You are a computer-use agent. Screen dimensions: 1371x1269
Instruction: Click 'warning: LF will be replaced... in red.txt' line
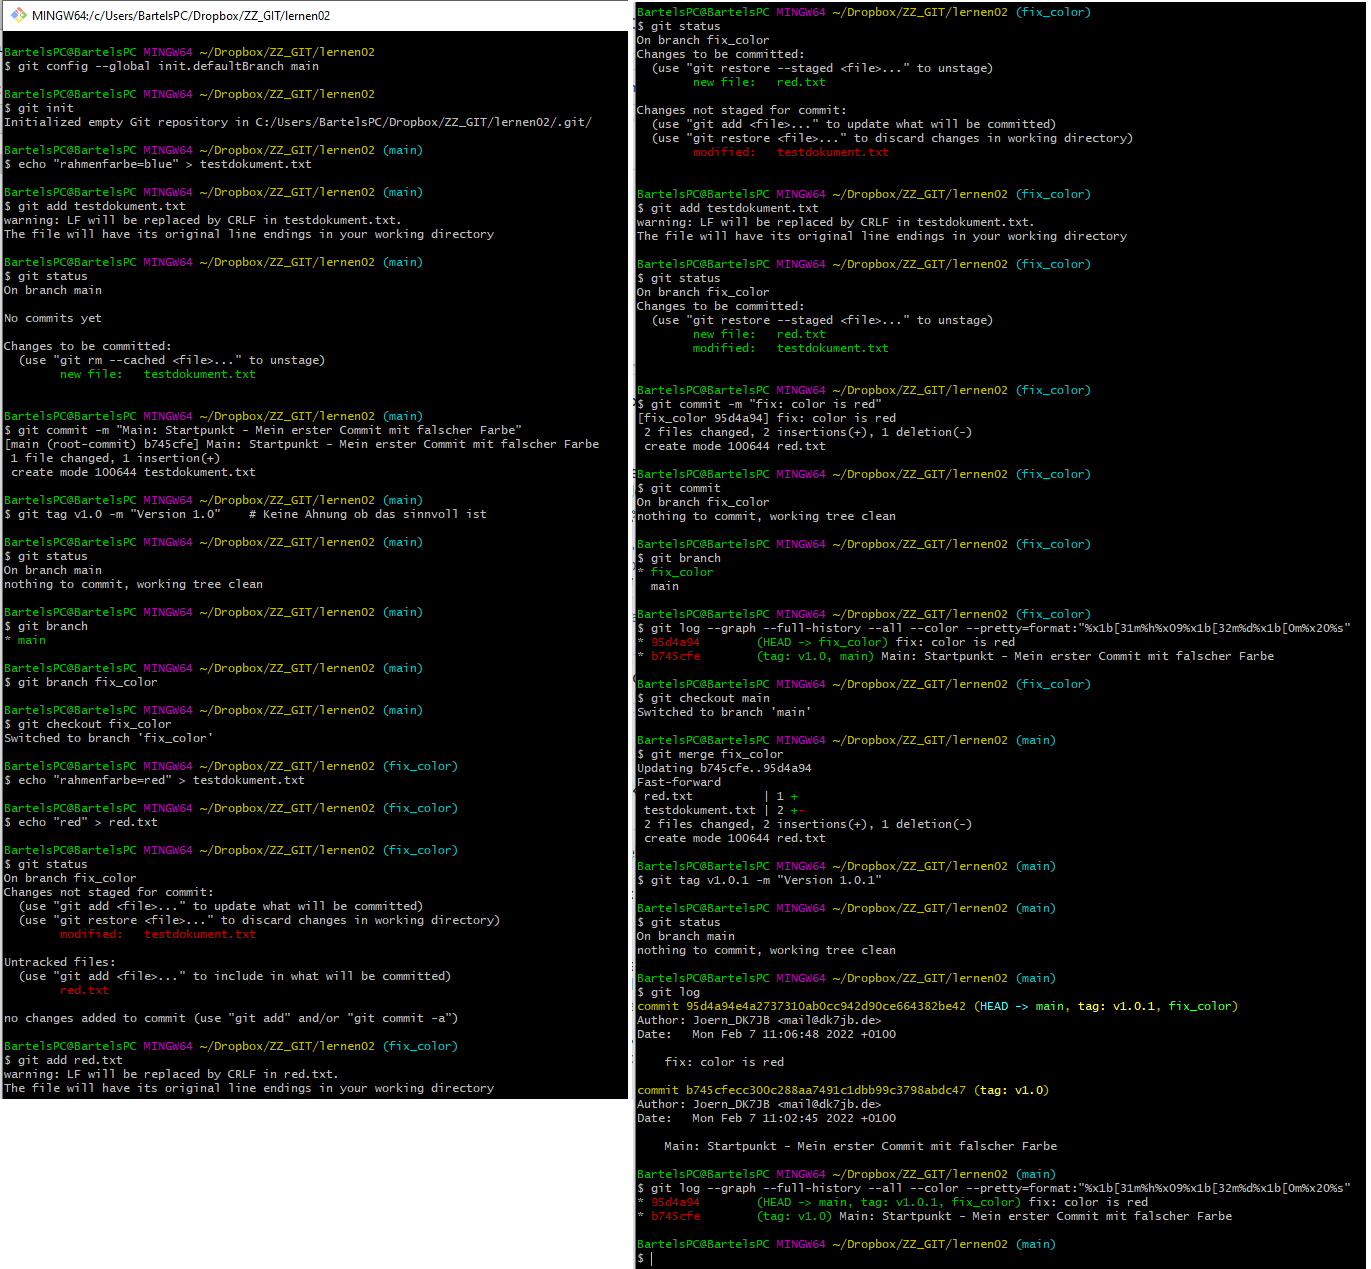point(172,1074)
